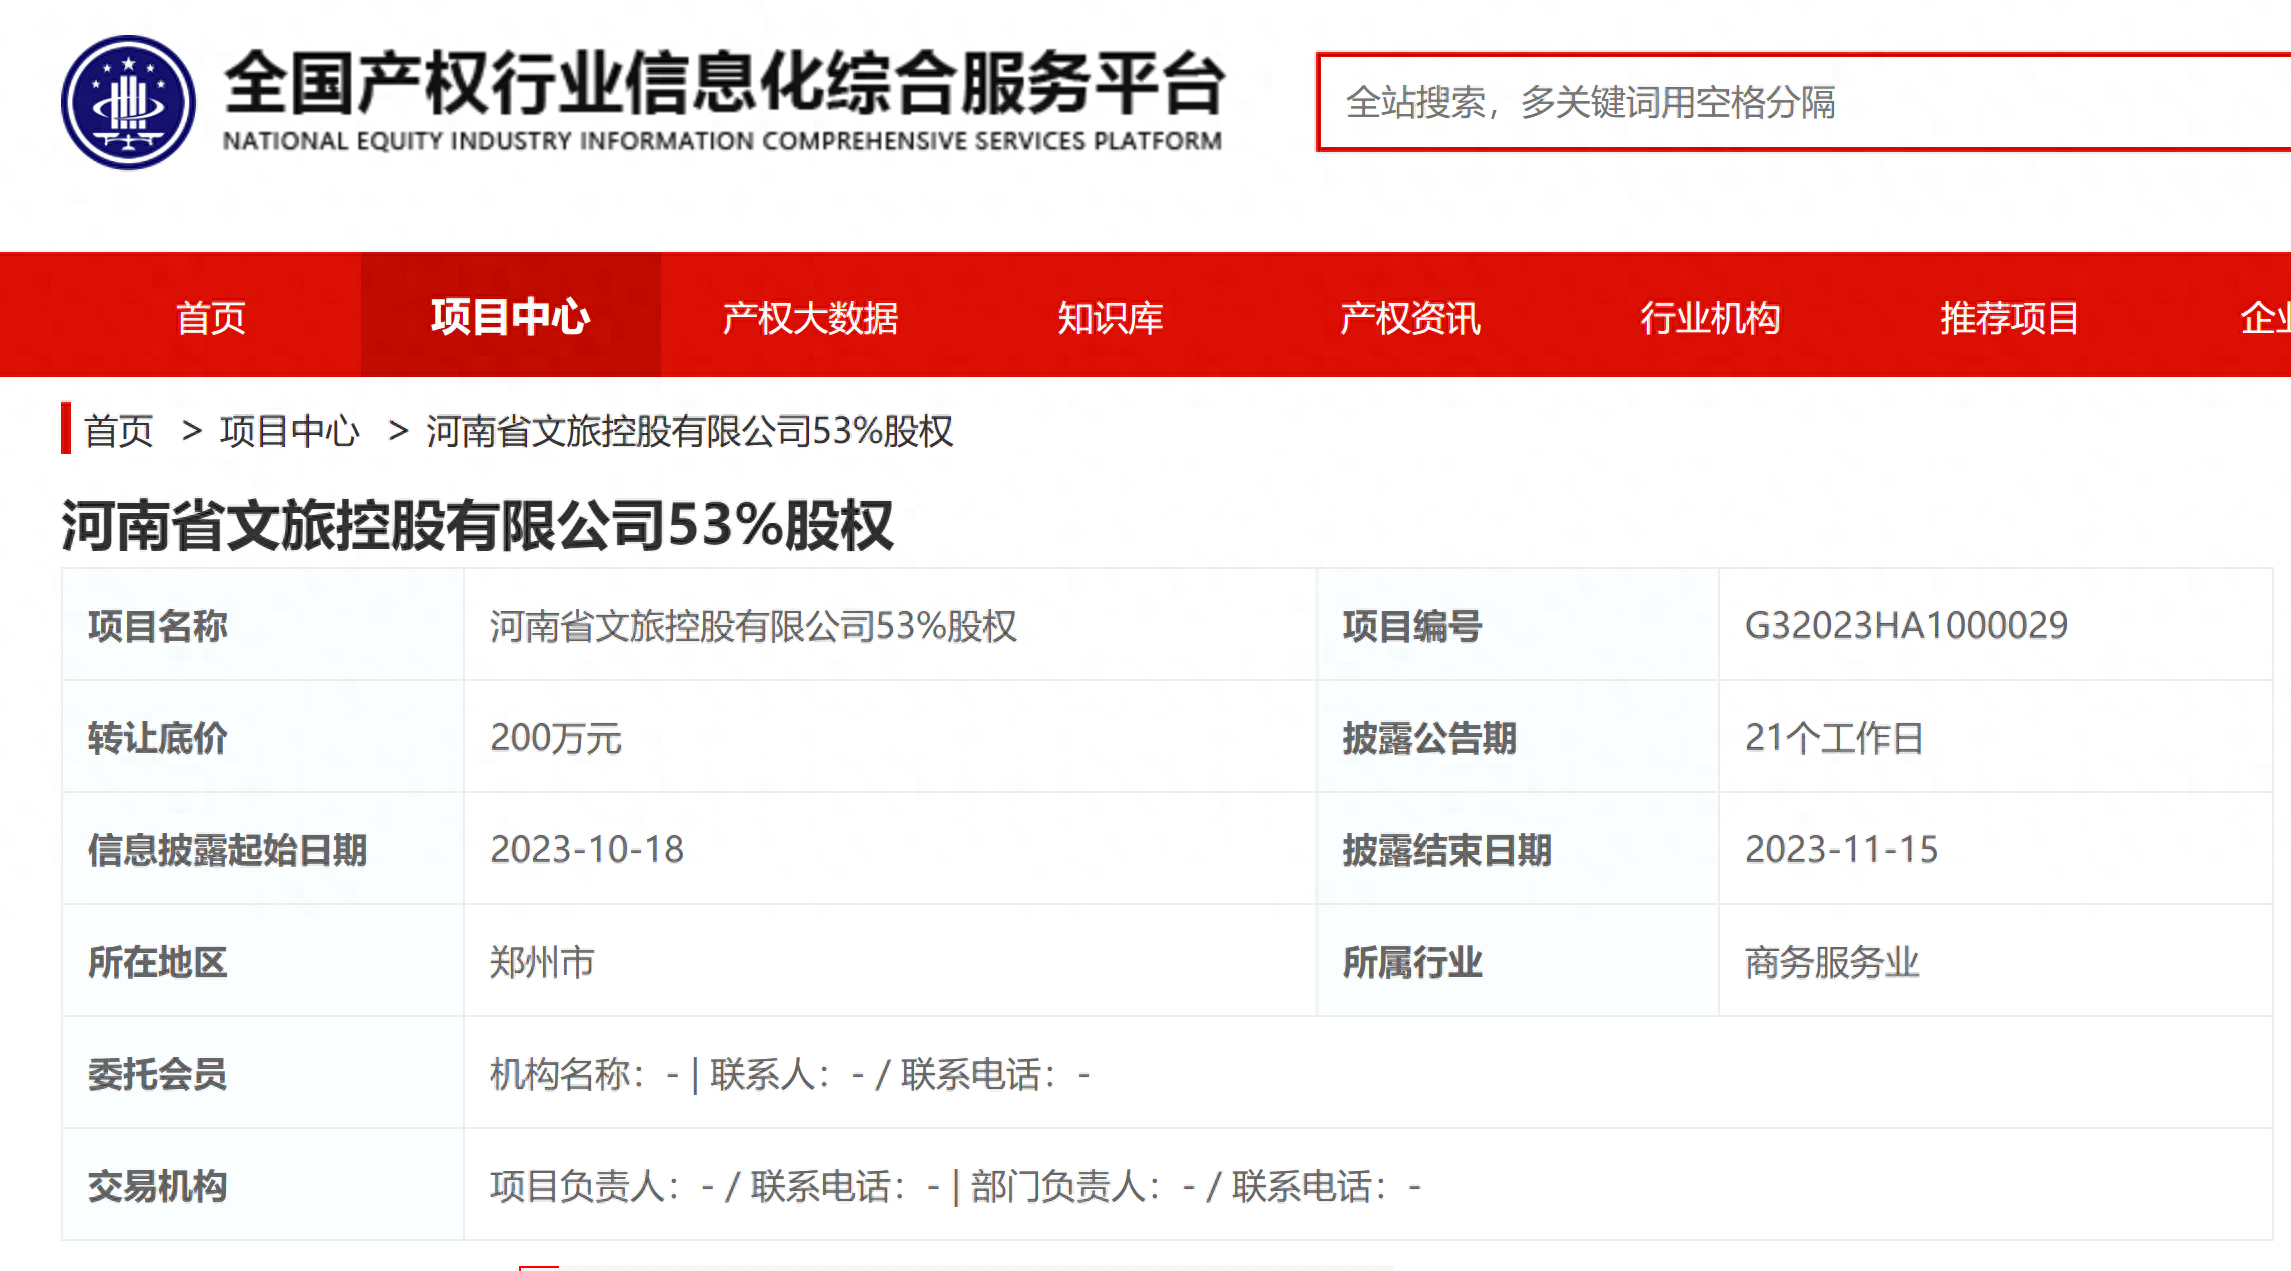
Task: Click the start date 2023-10-18
Action: coord(587,849)
